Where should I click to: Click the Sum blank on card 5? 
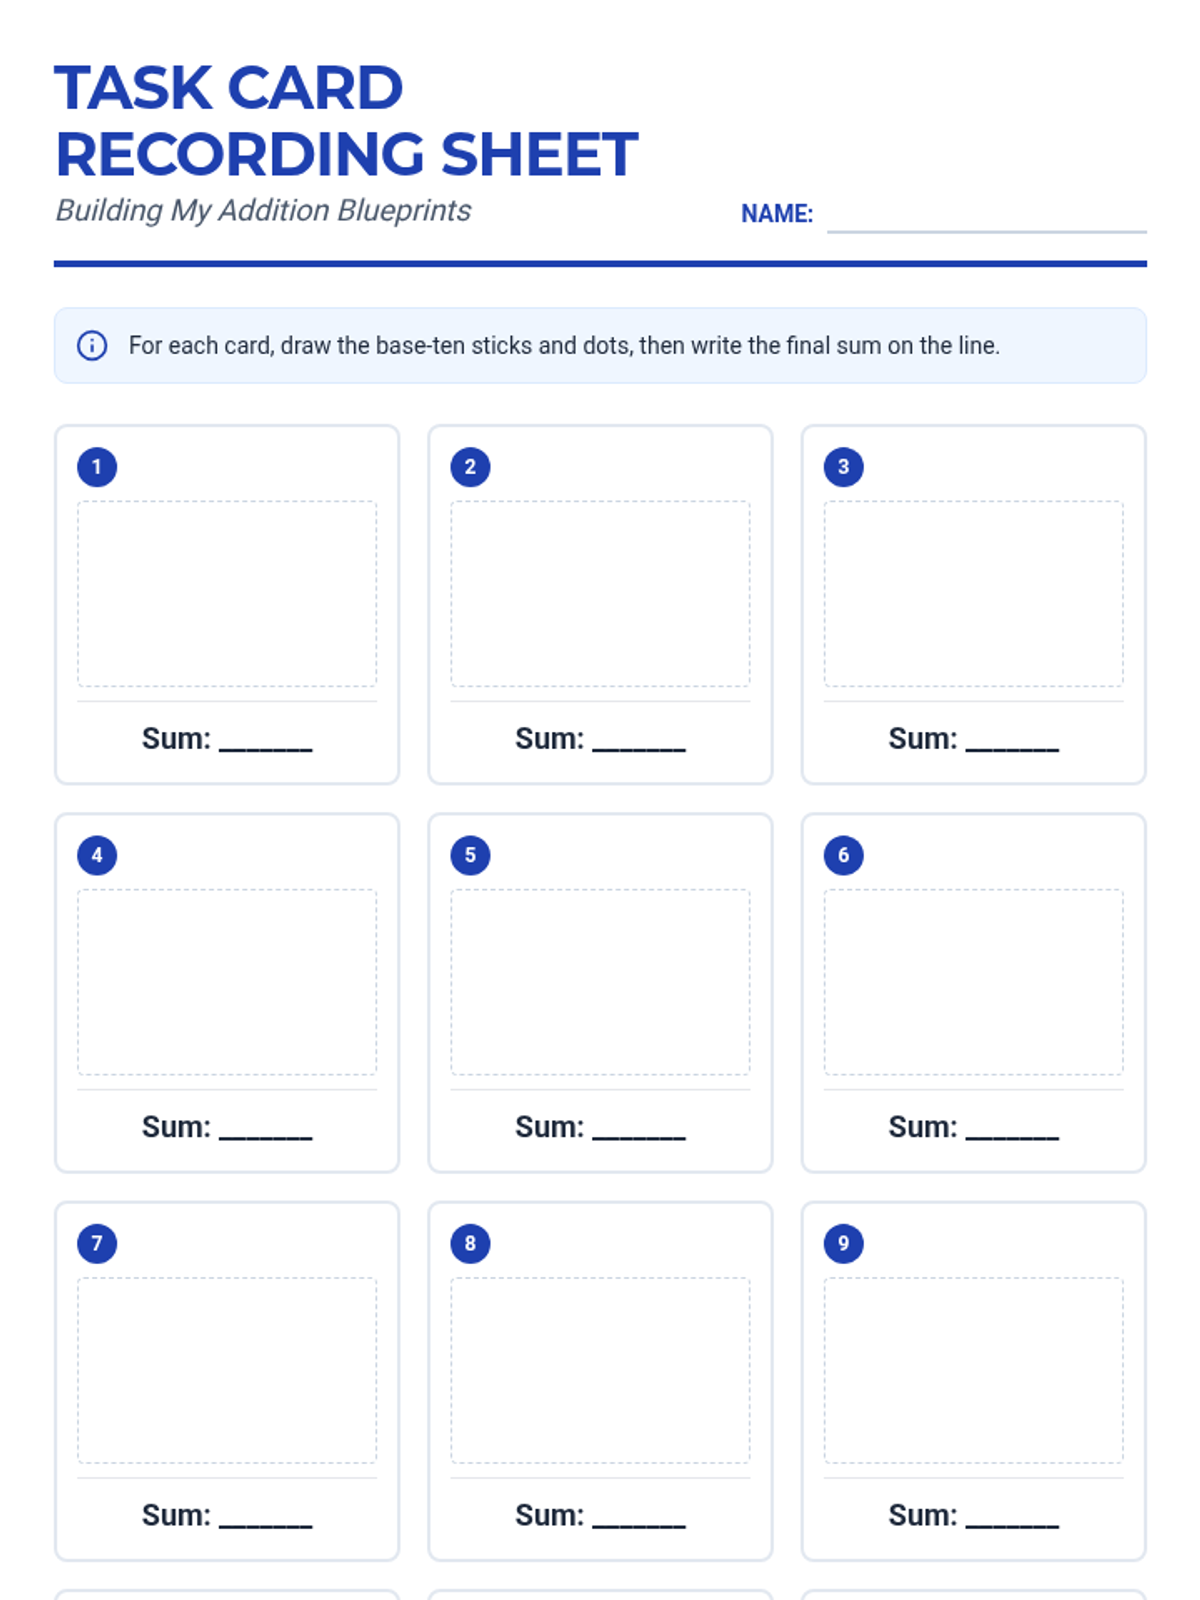click(x=639, y=1128)
